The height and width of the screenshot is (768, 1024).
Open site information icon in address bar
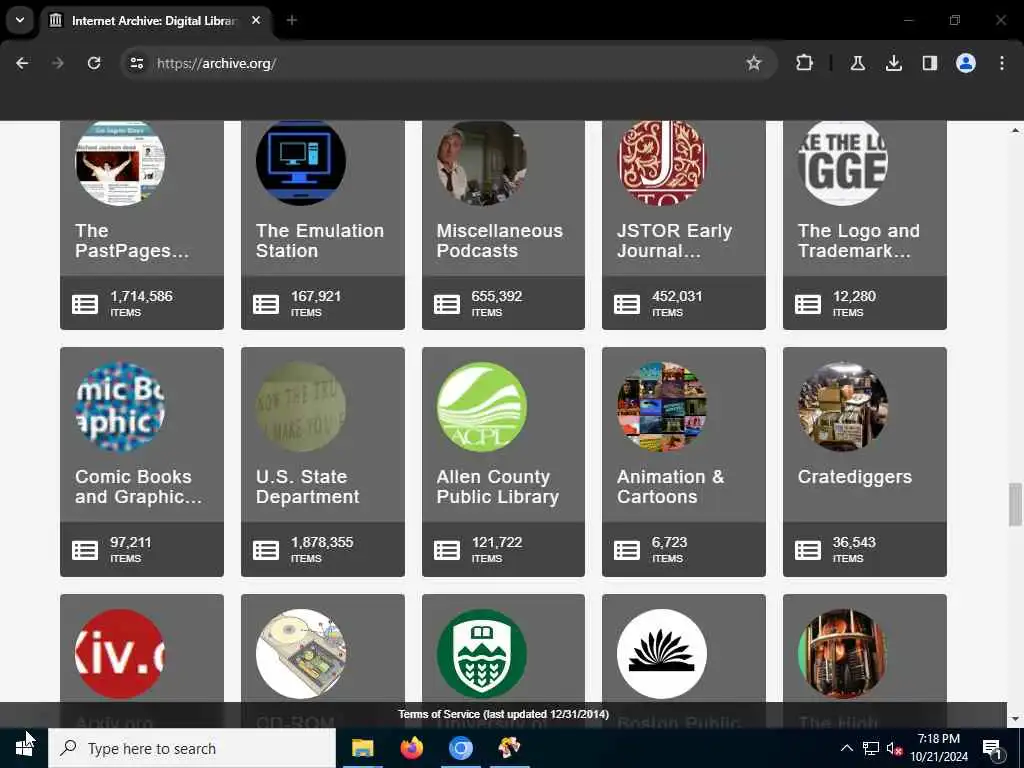click(x=136, y=63)
